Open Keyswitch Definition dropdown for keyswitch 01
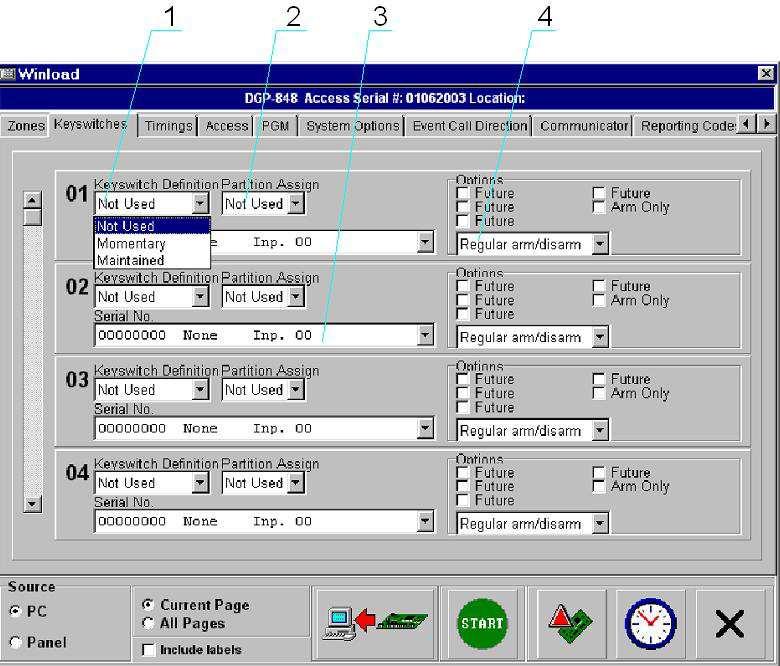Screen dimensions: 780x666 200,203
